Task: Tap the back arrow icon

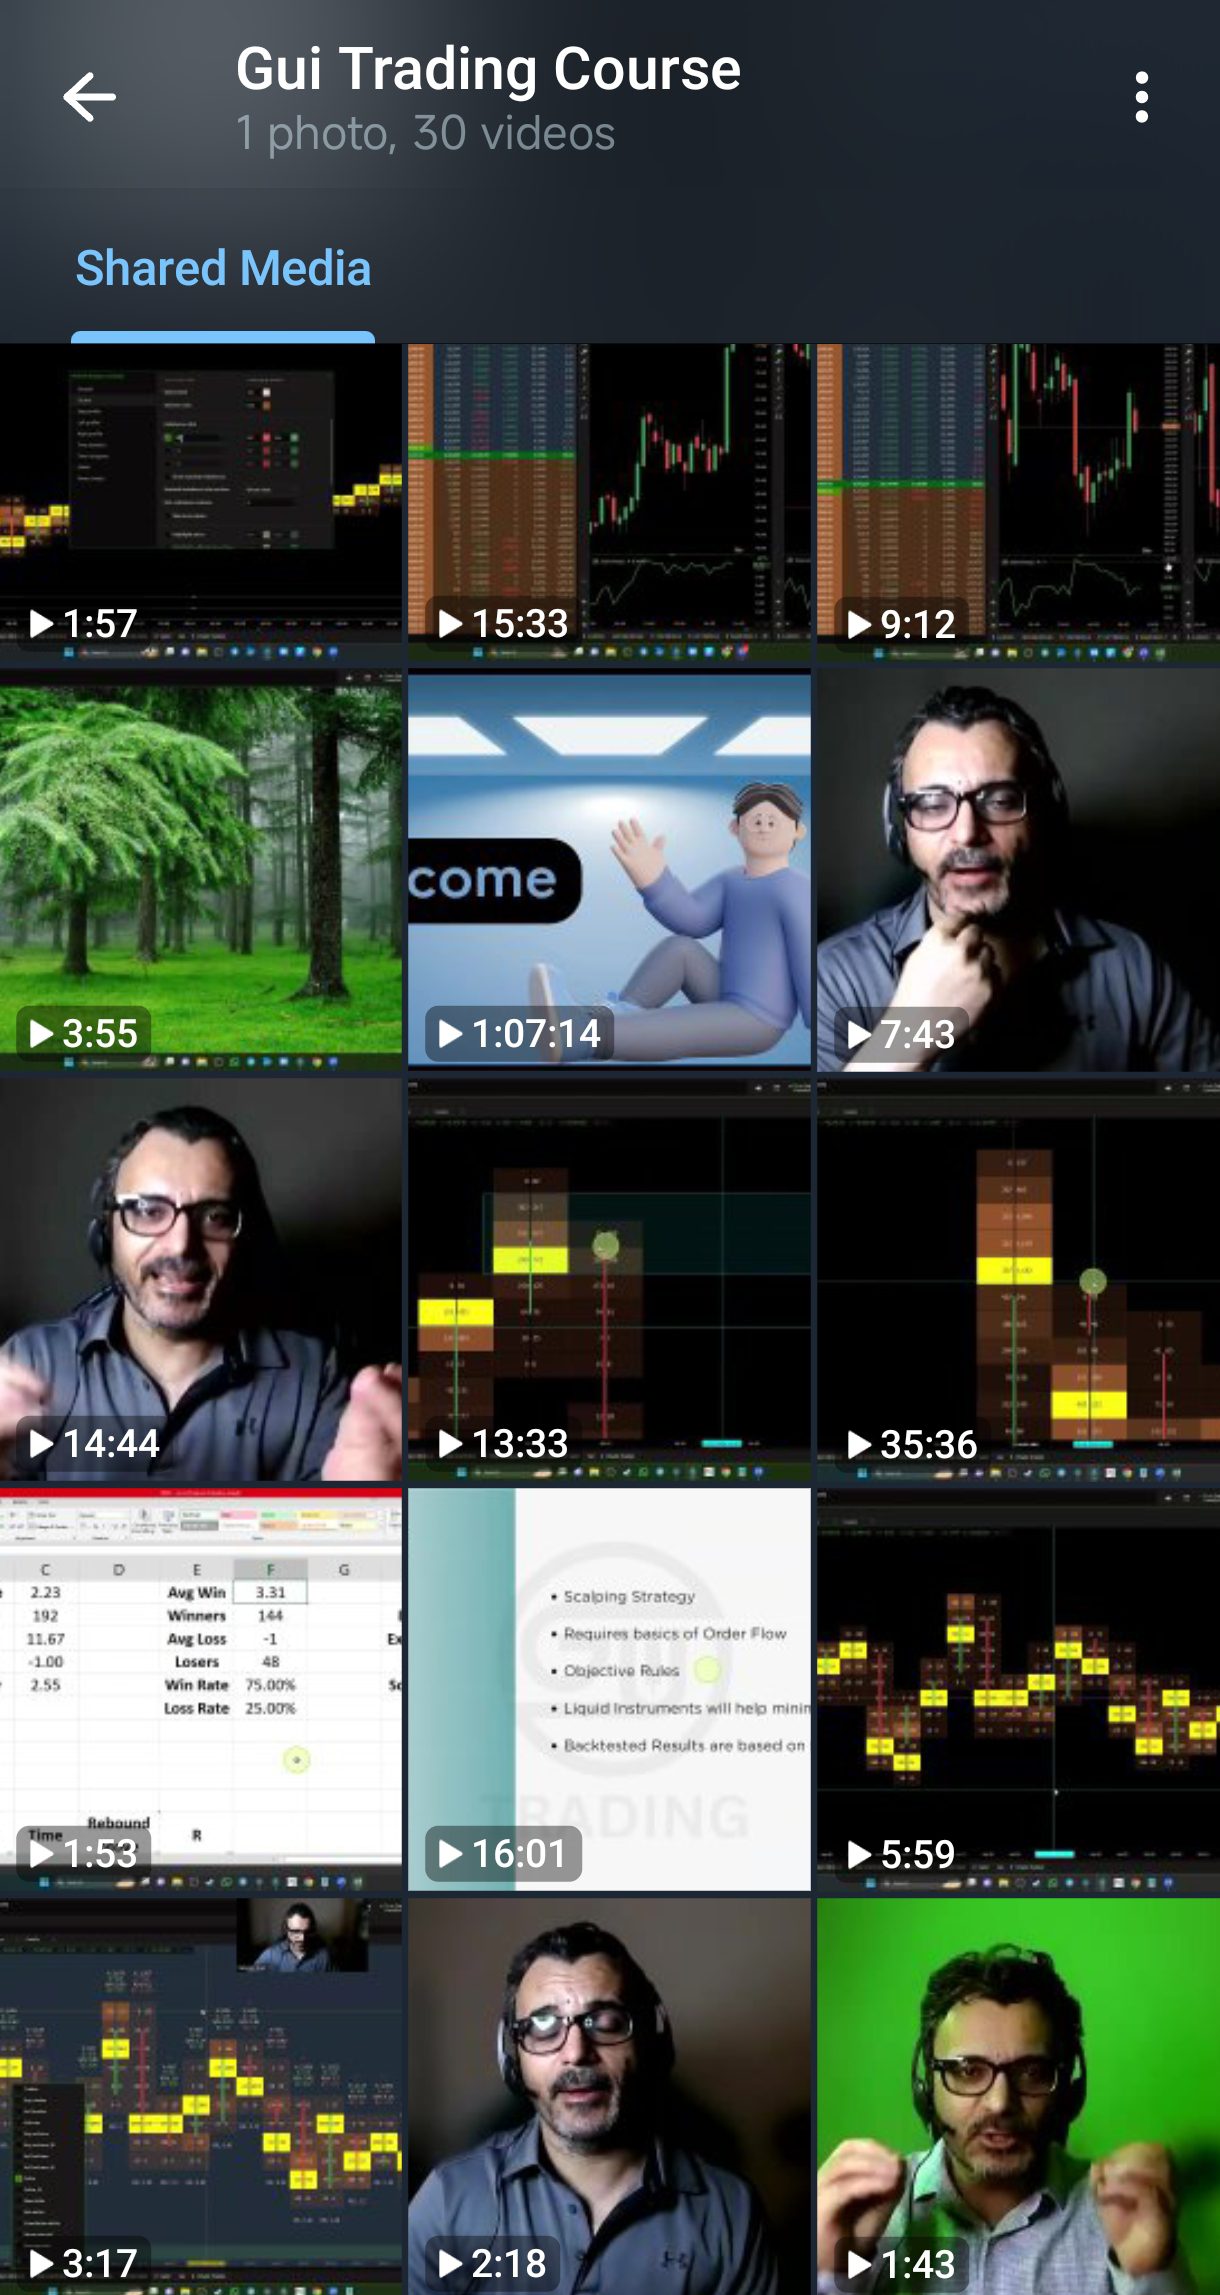Action: coord(89,98)
